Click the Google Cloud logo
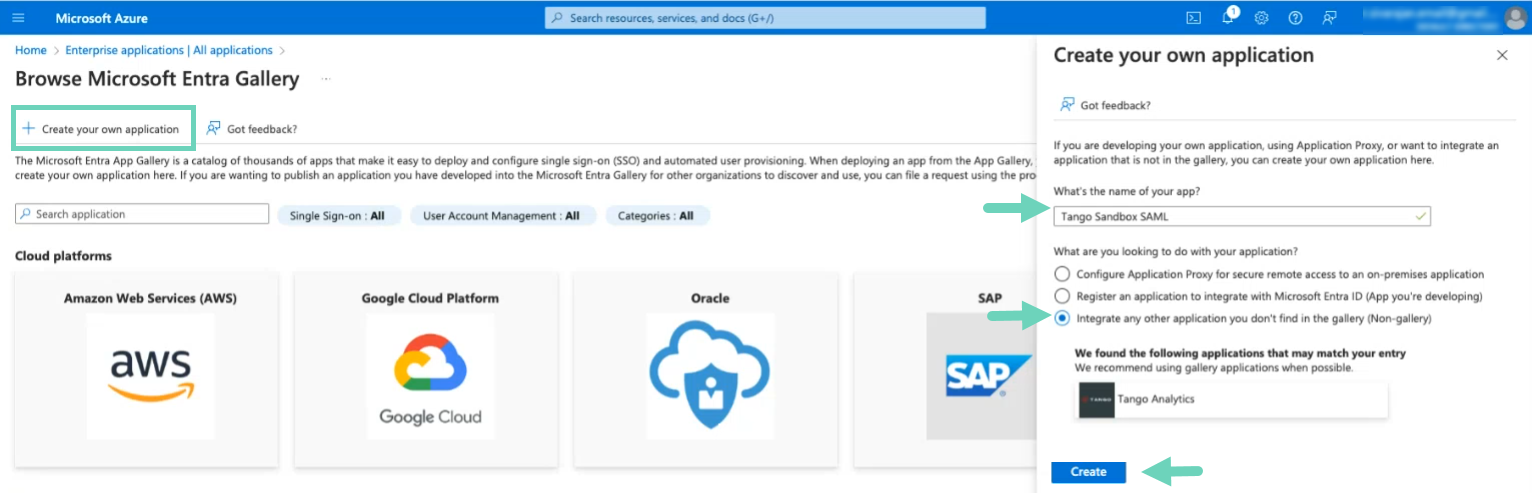The height and width of the screenshot is (493, 1532). point(430,378)
